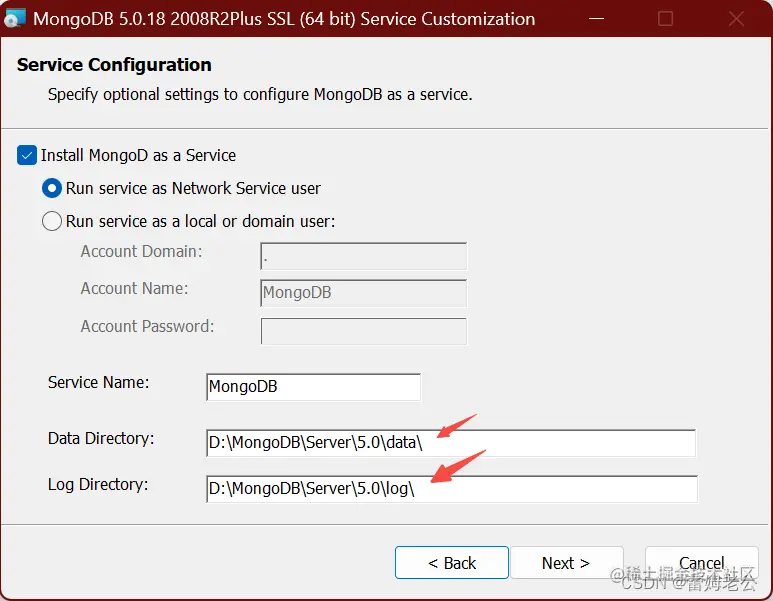Minimize the installer window
773x601 pixels.
(x=597, y=19)
